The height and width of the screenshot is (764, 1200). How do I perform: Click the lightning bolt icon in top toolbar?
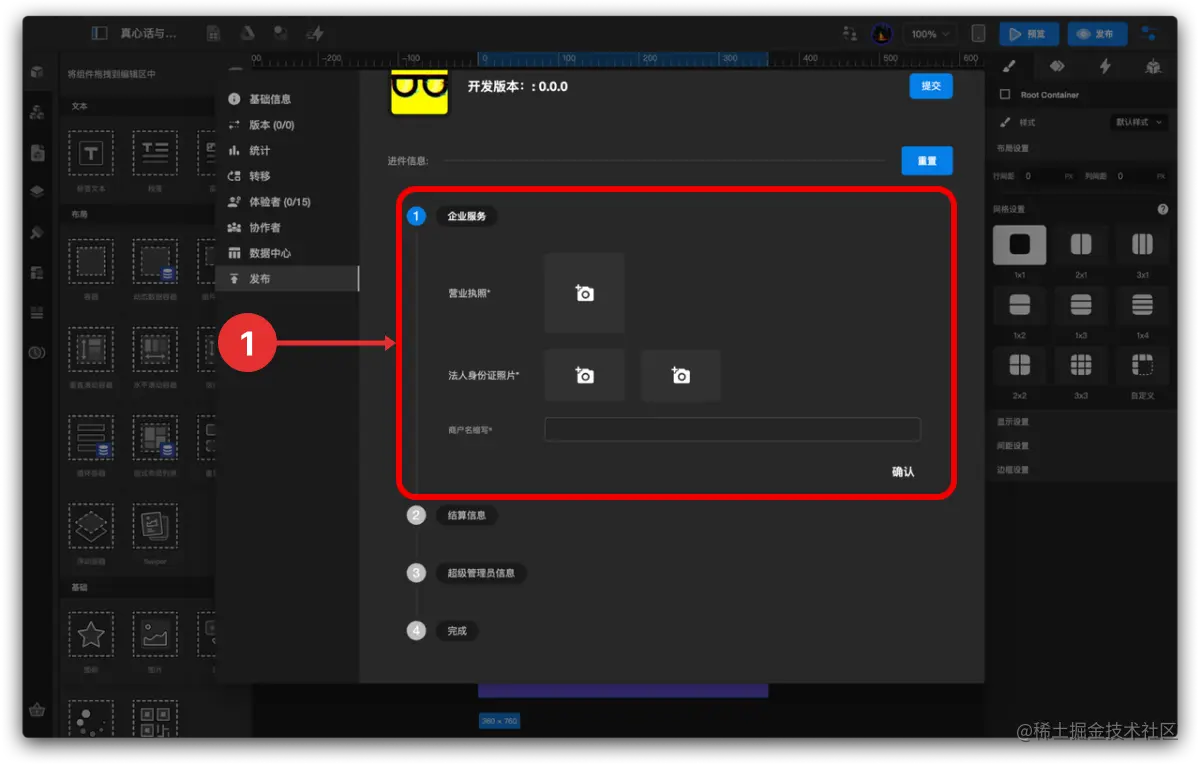(x=316, y=33)
